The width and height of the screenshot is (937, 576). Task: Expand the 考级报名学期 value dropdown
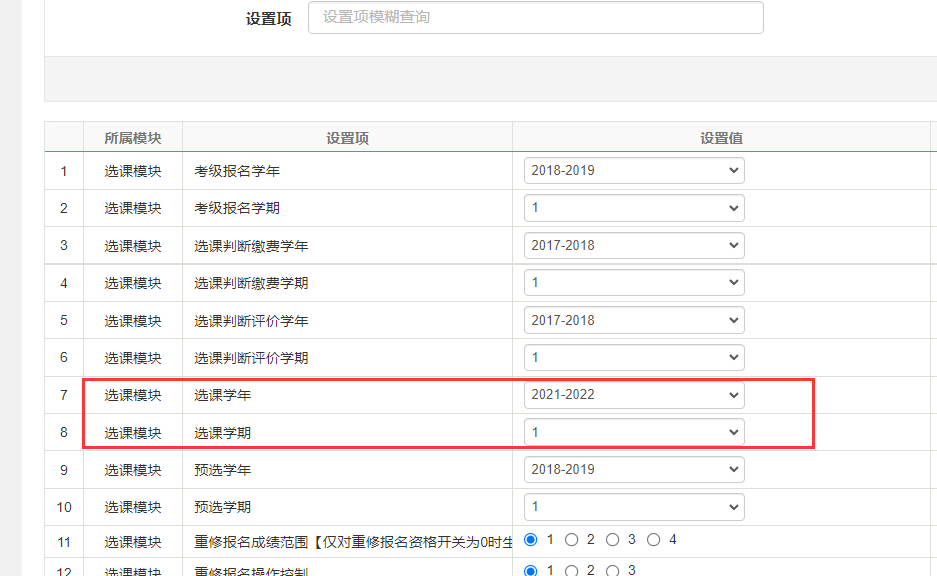tap(634, 208)
